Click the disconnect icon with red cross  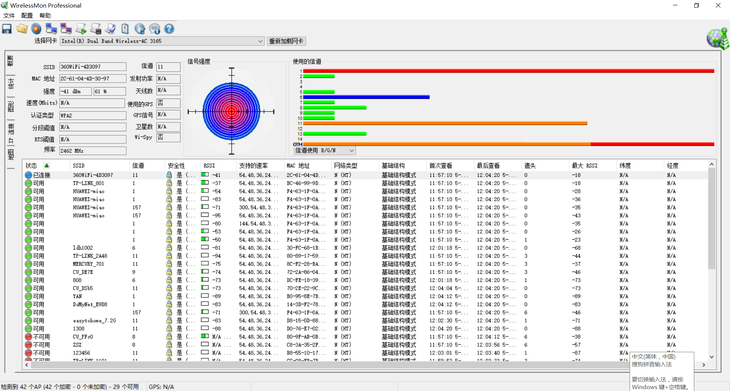66,29
